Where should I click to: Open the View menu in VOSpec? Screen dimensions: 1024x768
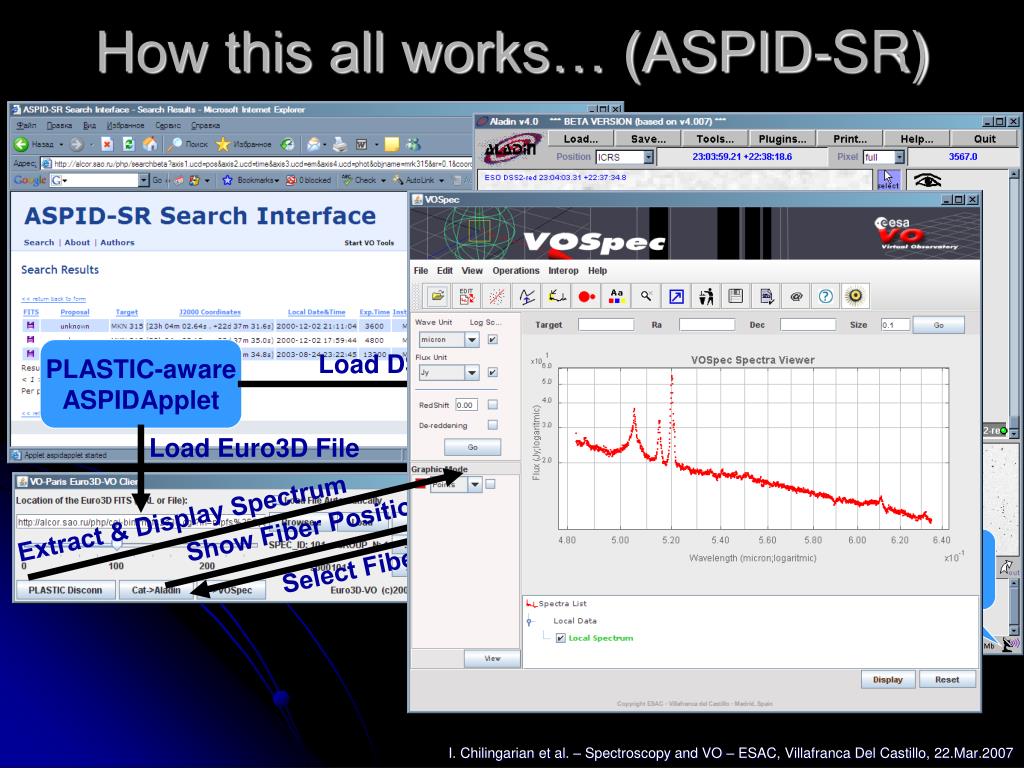[472, 270]
